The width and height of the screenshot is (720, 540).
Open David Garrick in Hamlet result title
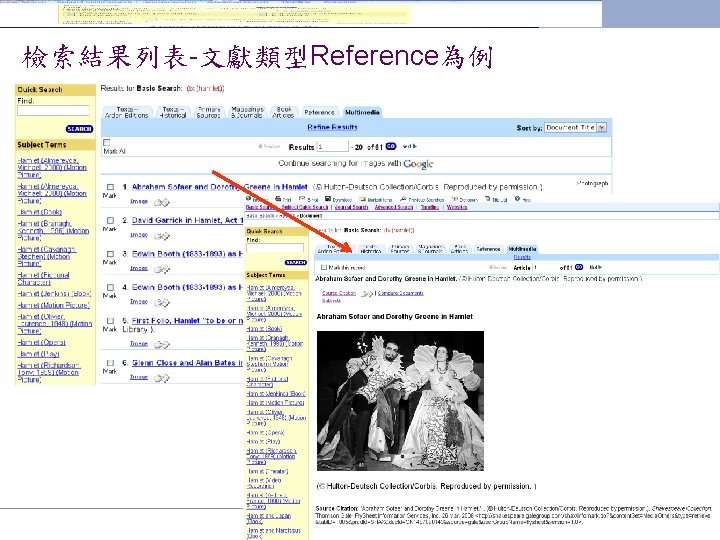pos(187,220)
